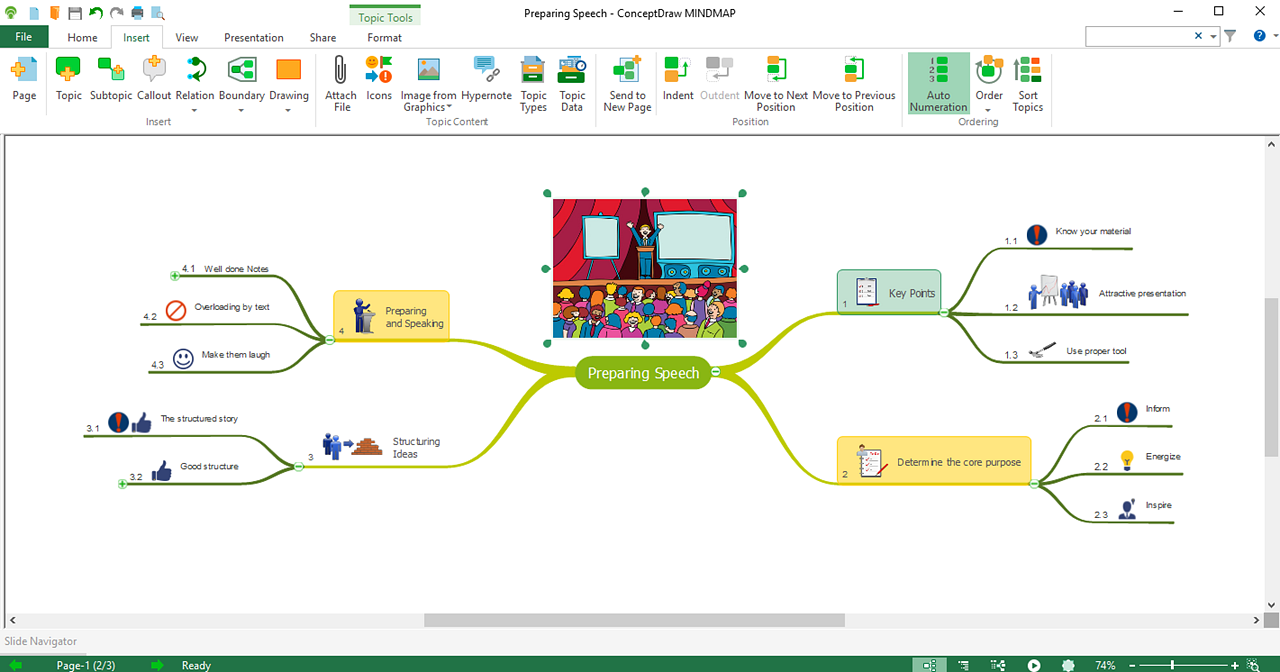Switch to the View tab
Image resolution: width=1280 pixels, height=672 pixels.
(x=186, y=38)
